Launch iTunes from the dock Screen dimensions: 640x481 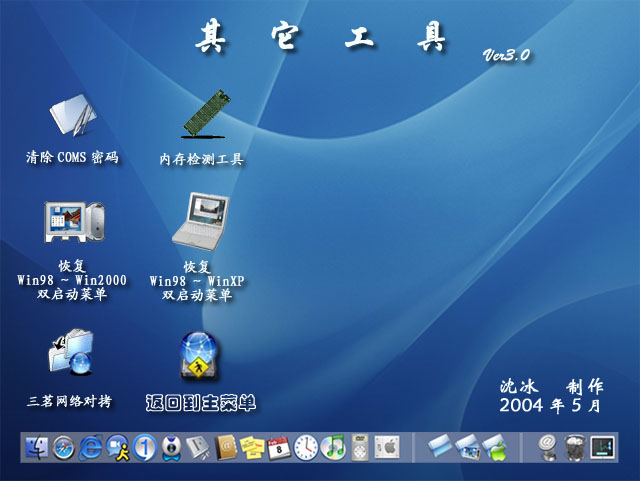[333, 448]
